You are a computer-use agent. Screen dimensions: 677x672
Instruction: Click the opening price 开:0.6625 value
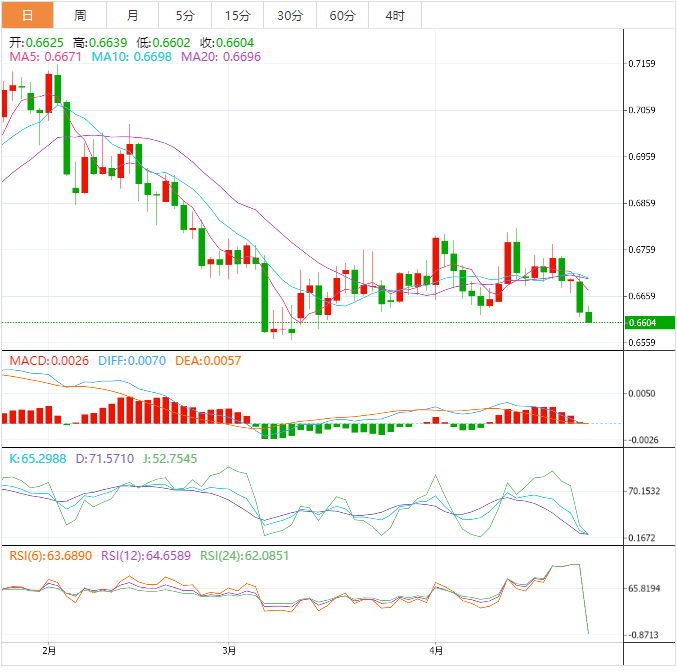(x=36, y=43)
